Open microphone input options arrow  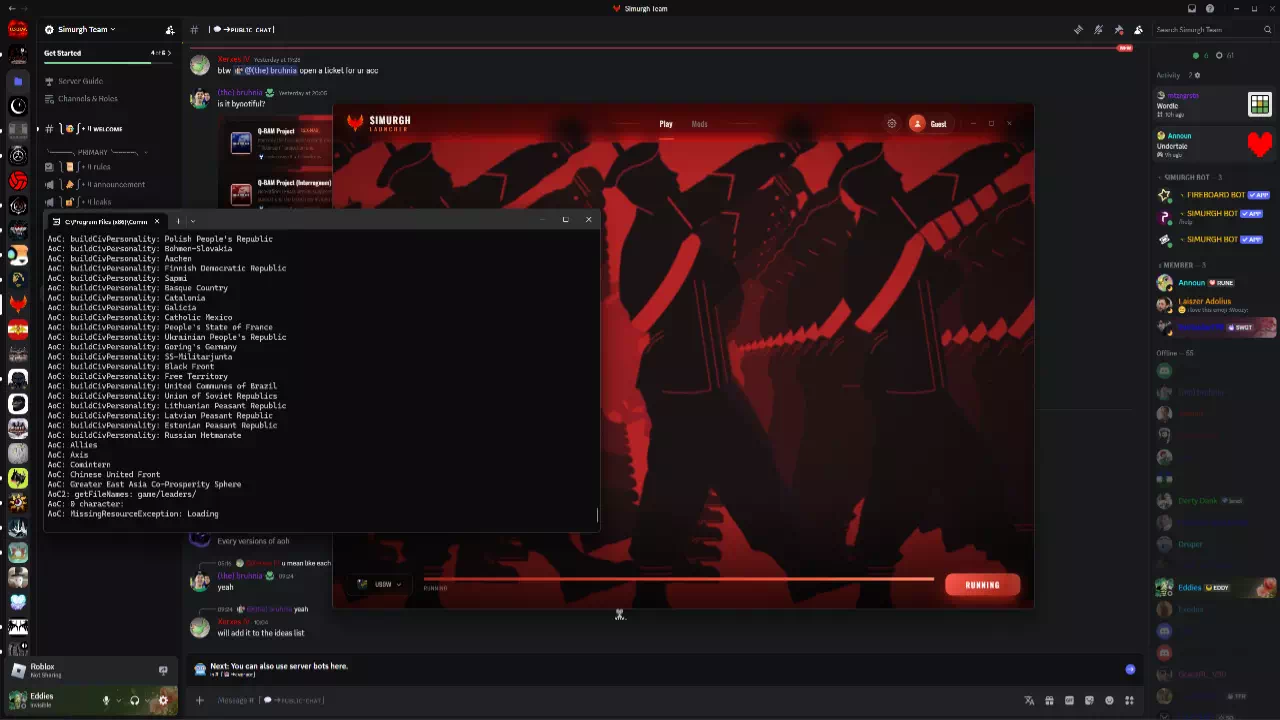pyautogui.click(x=118, y=700)
